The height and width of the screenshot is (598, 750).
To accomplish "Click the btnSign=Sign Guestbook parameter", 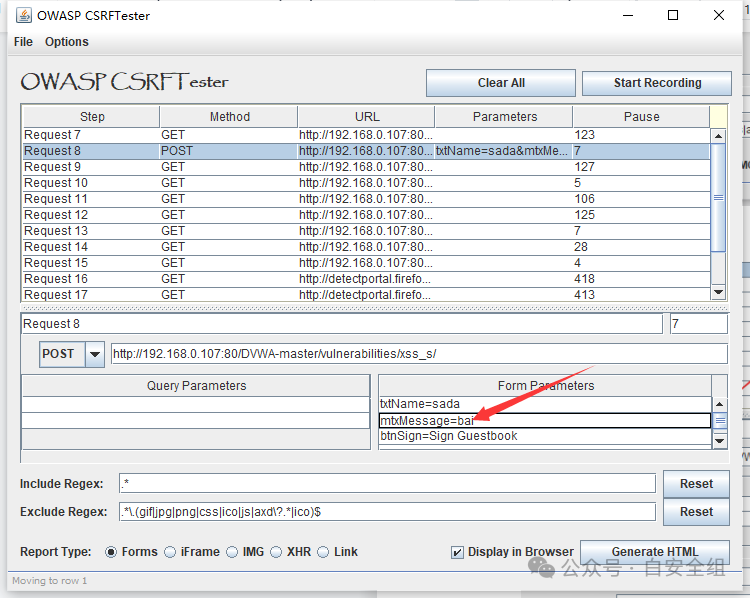I will click(545, 436).
